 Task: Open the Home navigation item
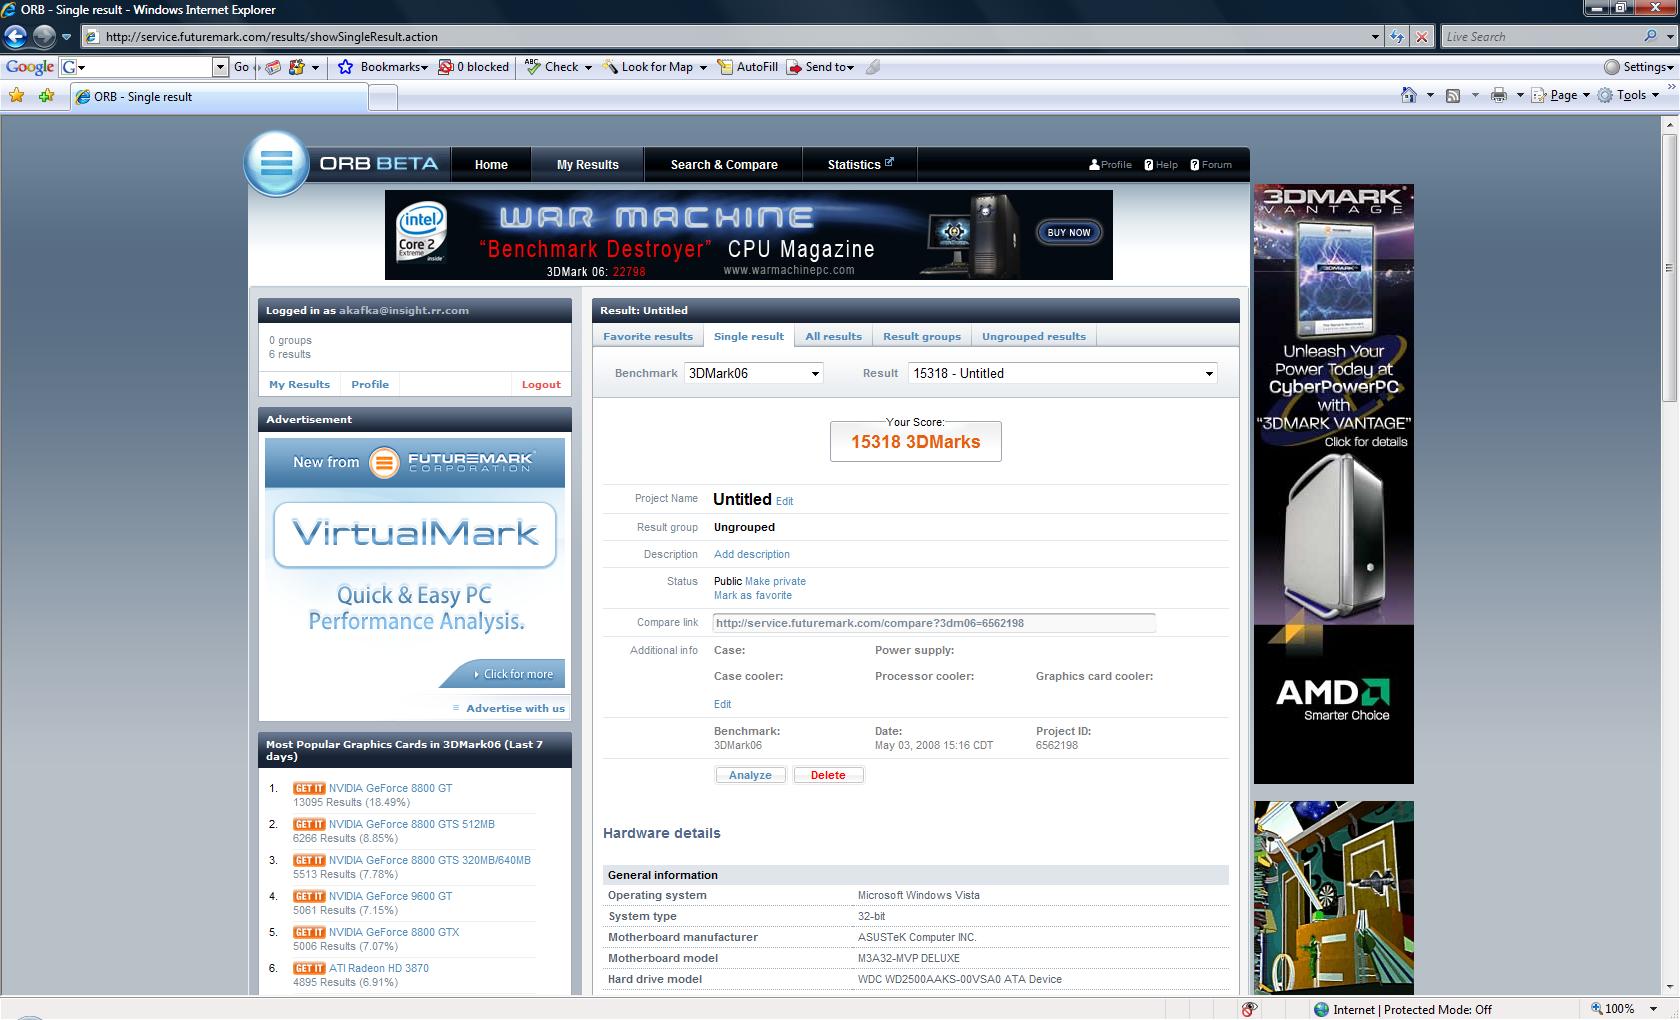[491, 165]
